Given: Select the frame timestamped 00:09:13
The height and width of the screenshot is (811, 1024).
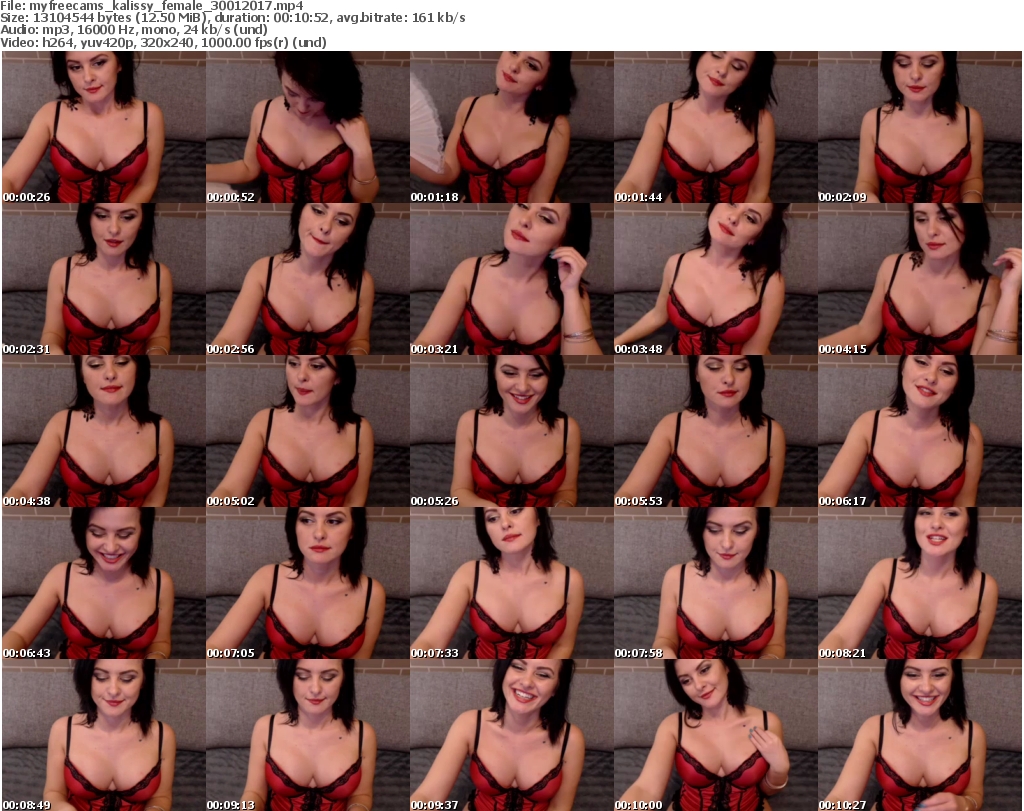Looking at the screenshot, I should pyautogui.click(x=308, y=735).
